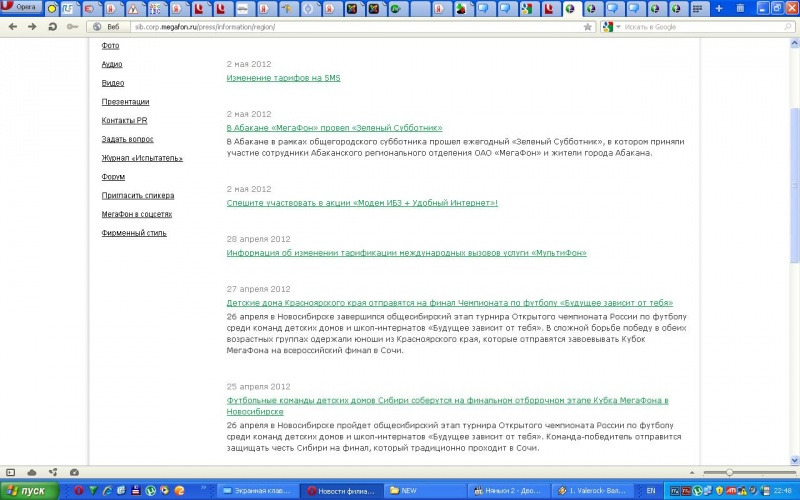Select «Презентации» in the left sidebar
Screen dimensions: 800x500
click(125, 102)
